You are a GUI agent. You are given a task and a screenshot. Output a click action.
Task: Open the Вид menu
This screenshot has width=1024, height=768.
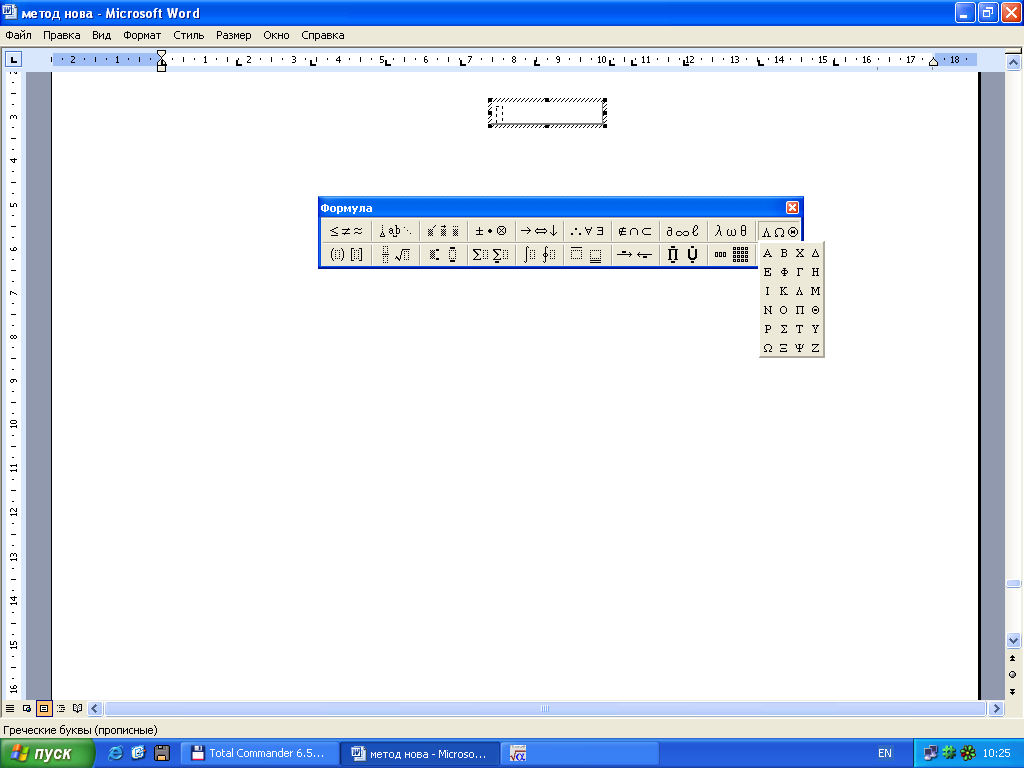coord(101,35)
